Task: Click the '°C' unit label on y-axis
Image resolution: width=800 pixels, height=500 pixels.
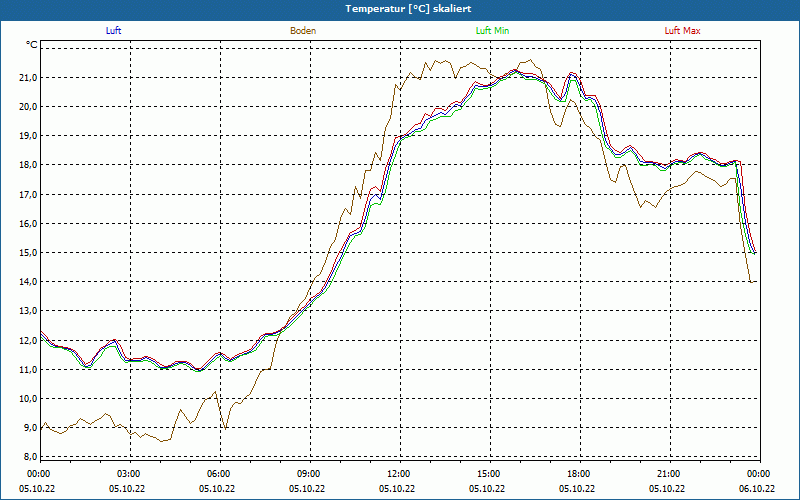Action: (32, 45)
